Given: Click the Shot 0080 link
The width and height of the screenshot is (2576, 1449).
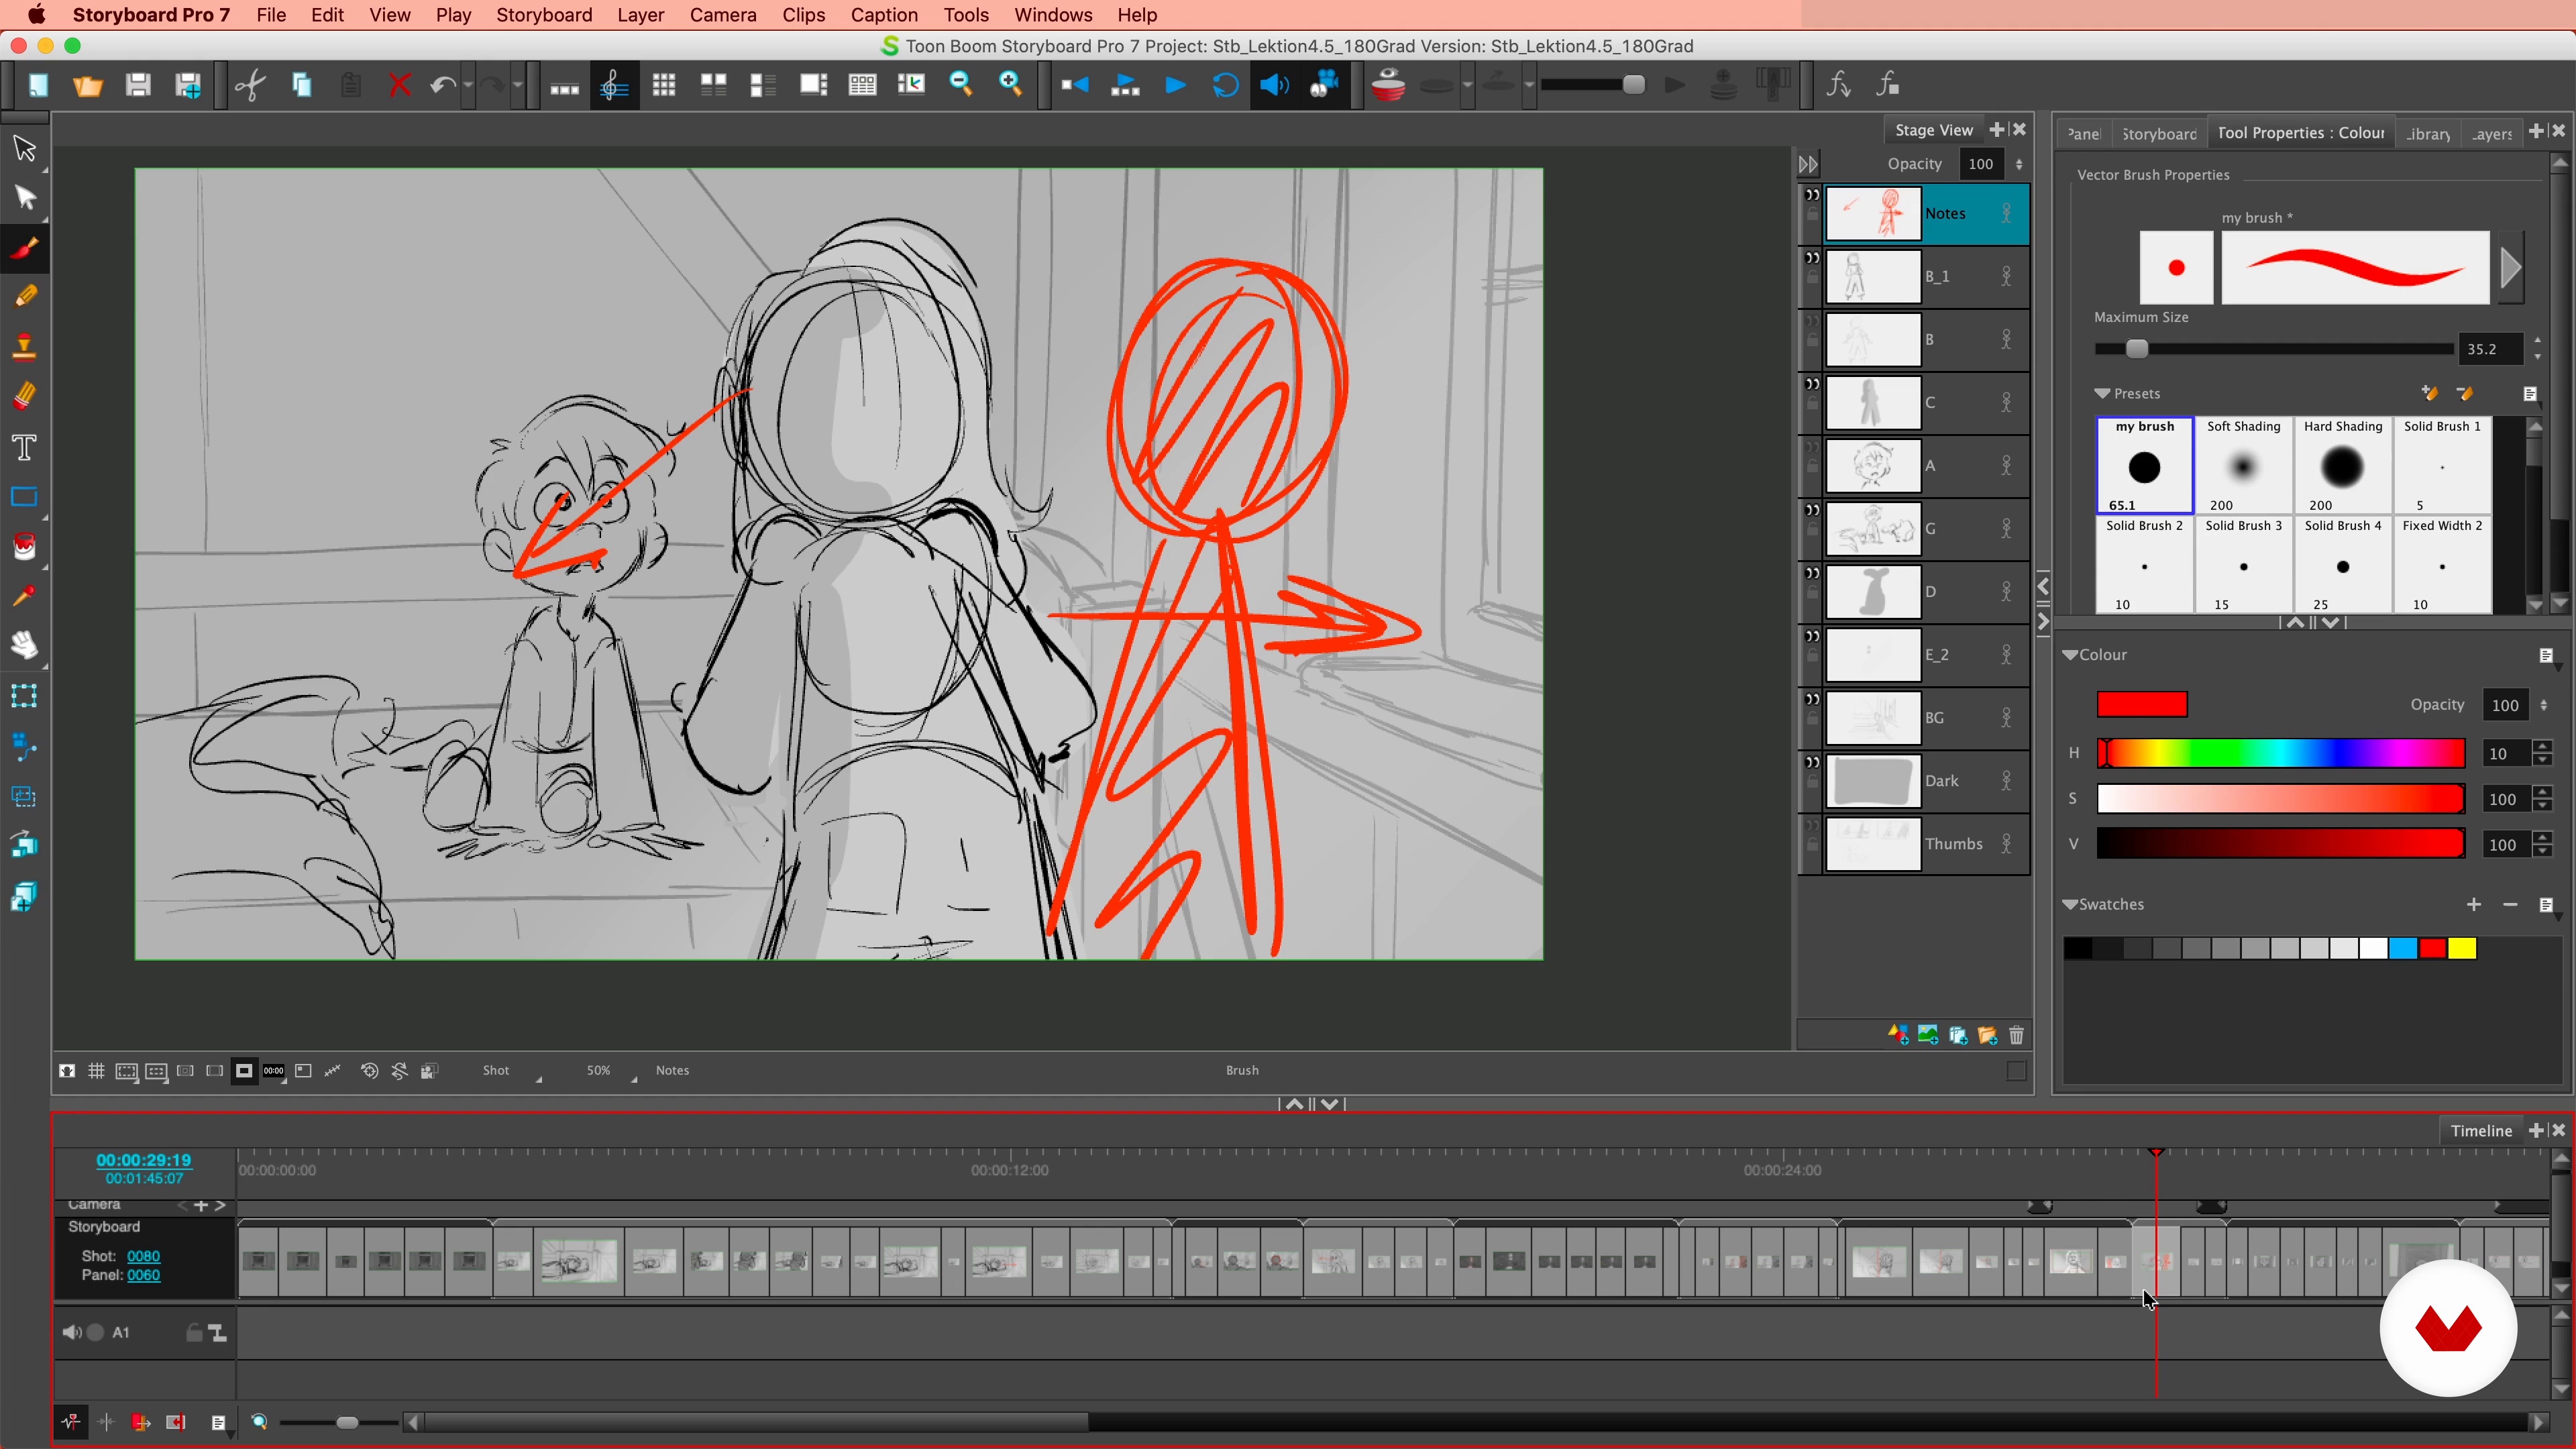Looking at the screenshot, I should click(x=143, y=1256).
